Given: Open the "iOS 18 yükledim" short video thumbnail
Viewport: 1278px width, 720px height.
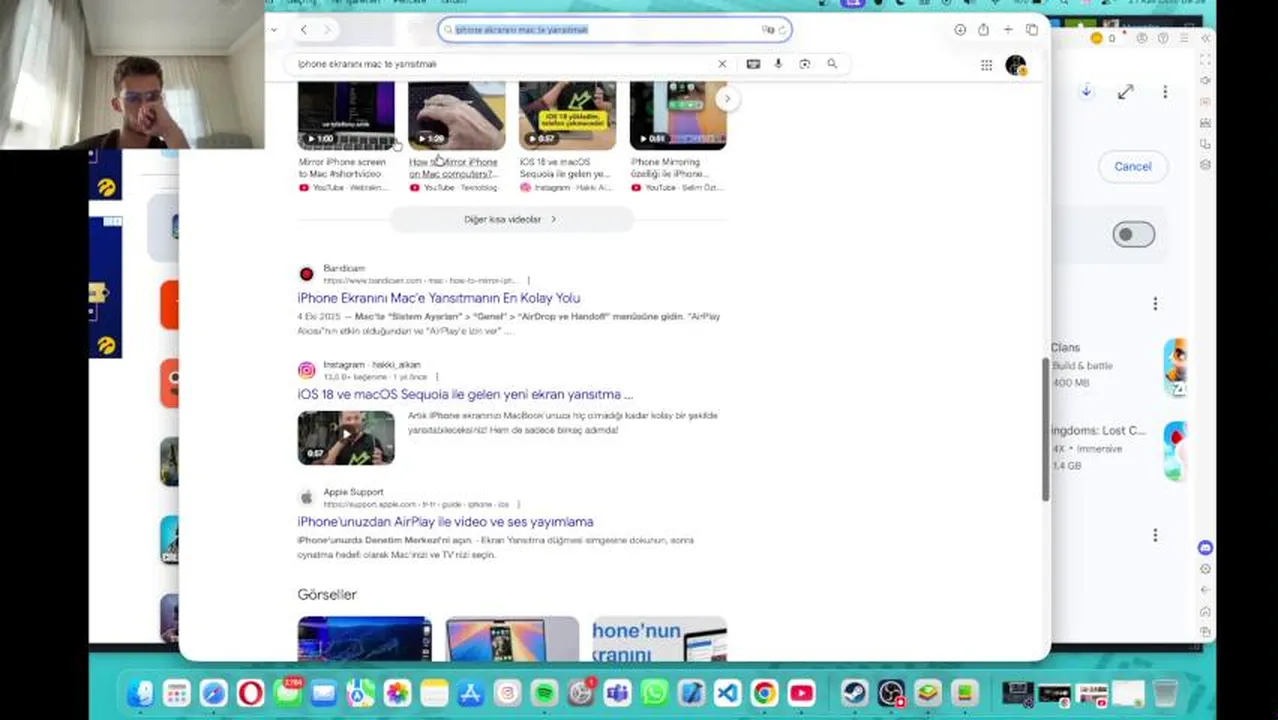Looking at the screenshot, I should pos(567,115).
